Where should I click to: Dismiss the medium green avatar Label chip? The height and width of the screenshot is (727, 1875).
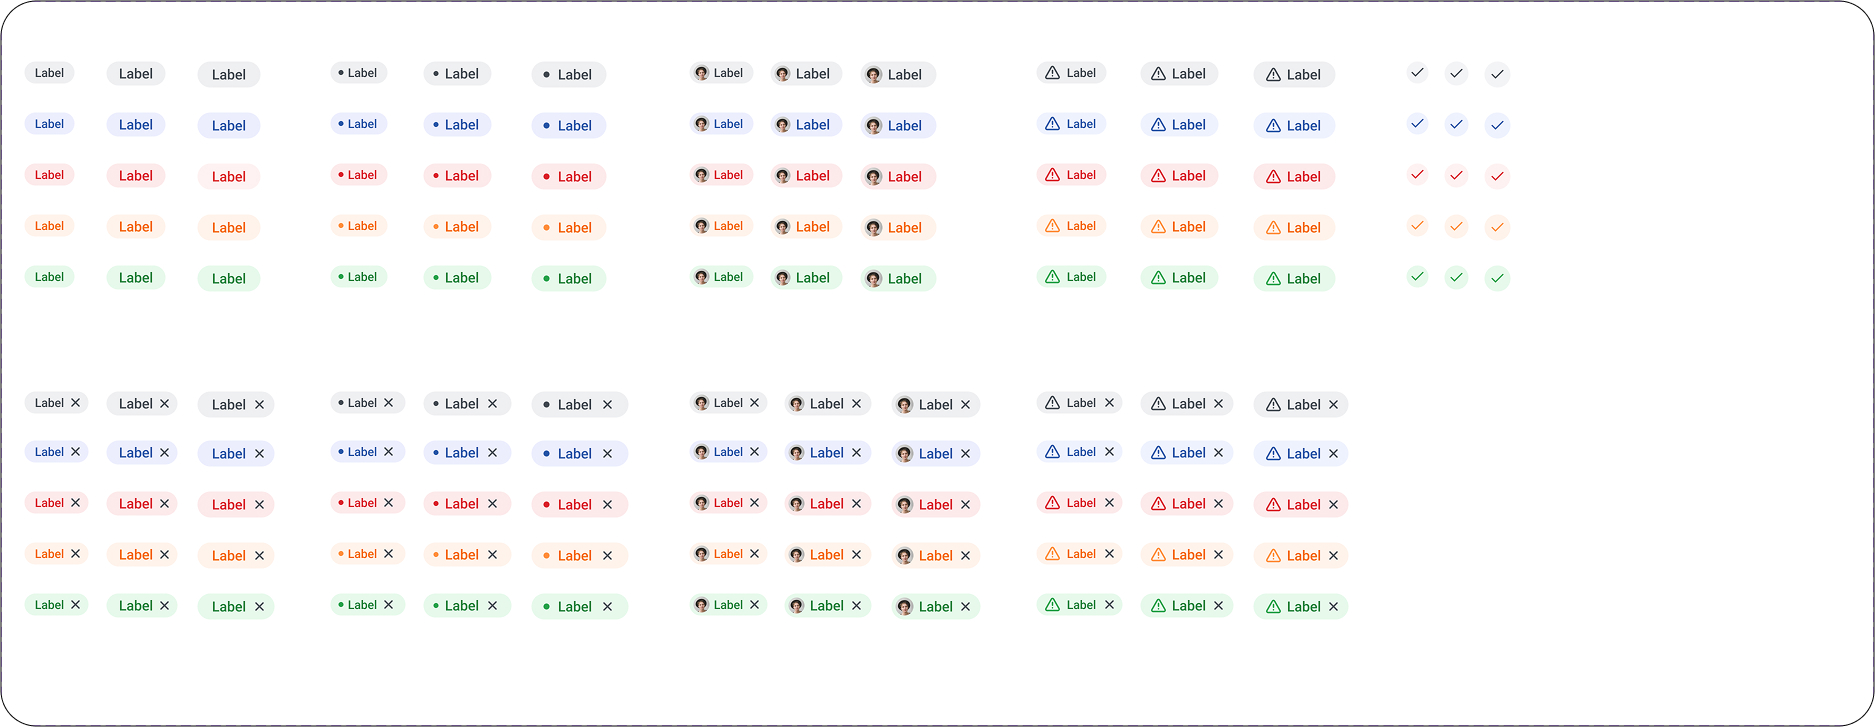(x=856, y=606)
